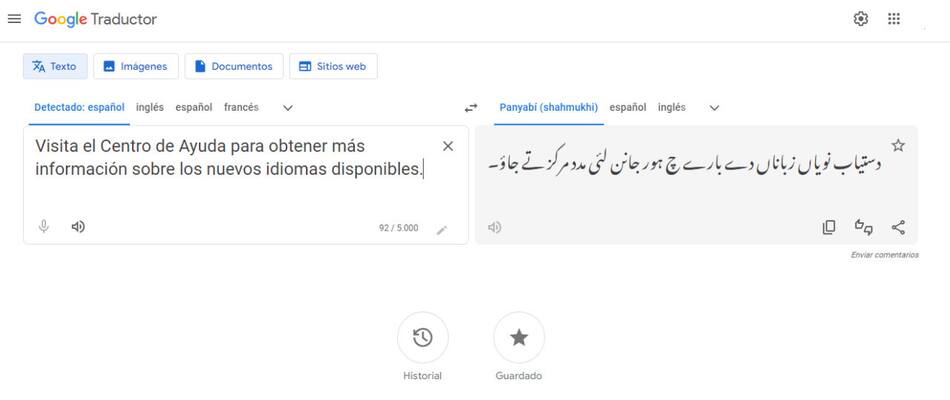Viewport: 950px width, 400px height.
Task: Expand target language list chevron
Action: [x=714, y=108]
